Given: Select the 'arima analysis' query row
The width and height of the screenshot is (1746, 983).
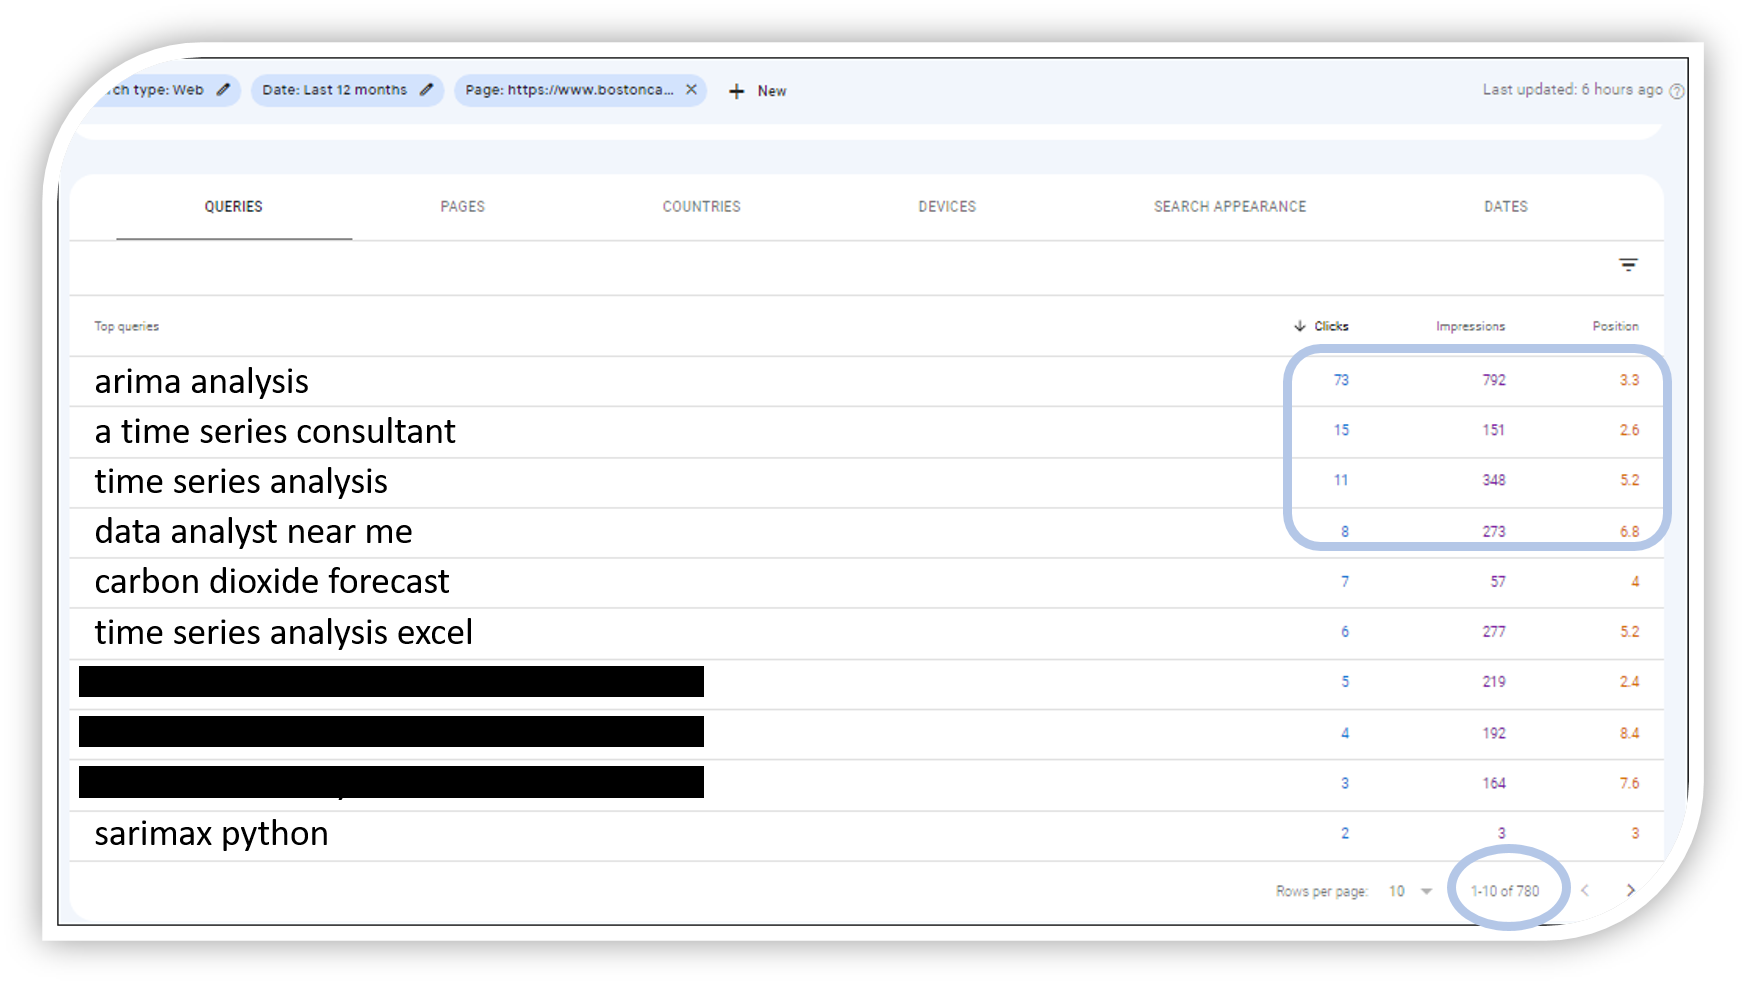Looking at the screenshot, I should pyautogui.click(x=867, y=381).
